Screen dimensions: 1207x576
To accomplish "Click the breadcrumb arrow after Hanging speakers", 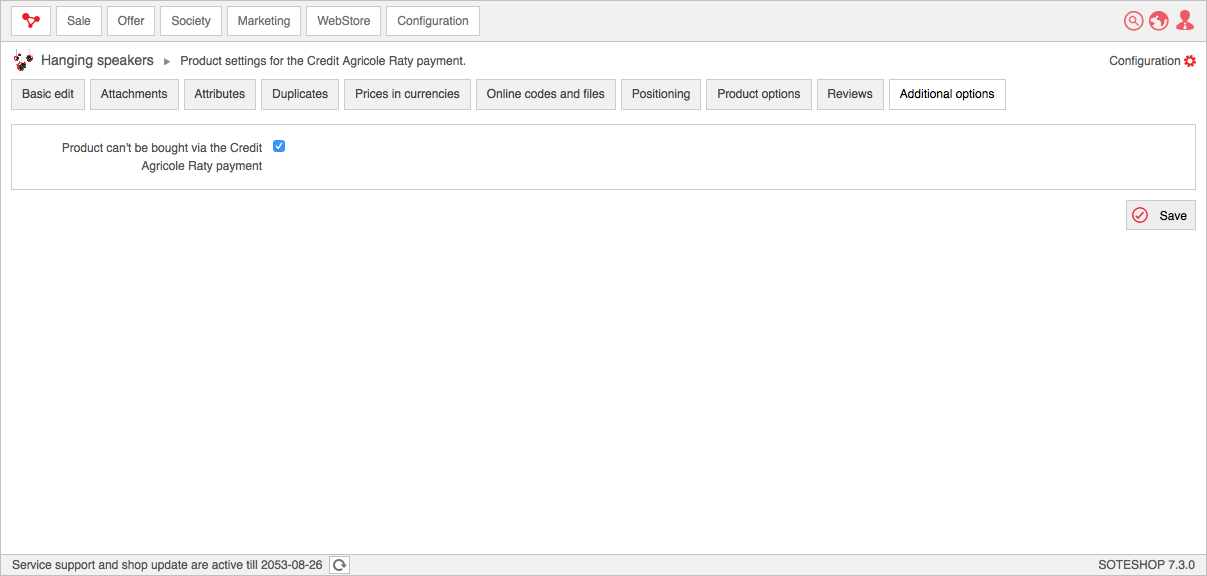I will (167, 62).
